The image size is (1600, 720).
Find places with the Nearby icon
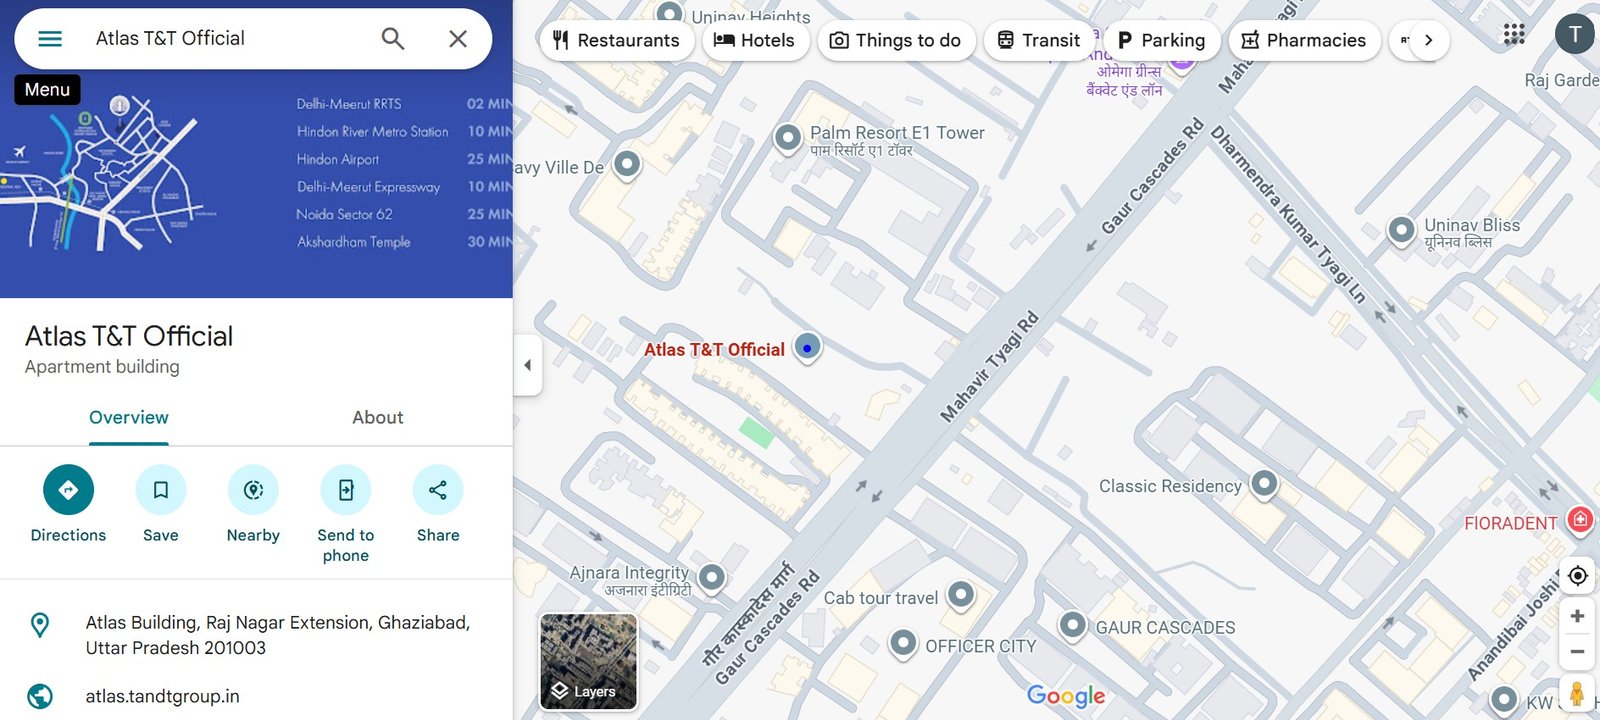[253, 490]
